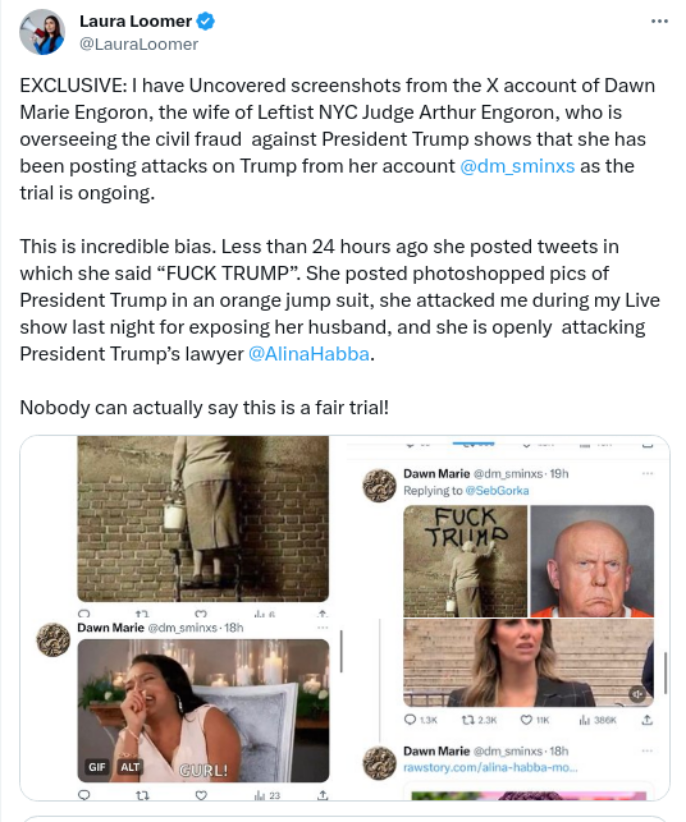Viewport: 686px width, 822px height.
Task: Click the Laura Loomer display name
Action: (x=135, y=21)
